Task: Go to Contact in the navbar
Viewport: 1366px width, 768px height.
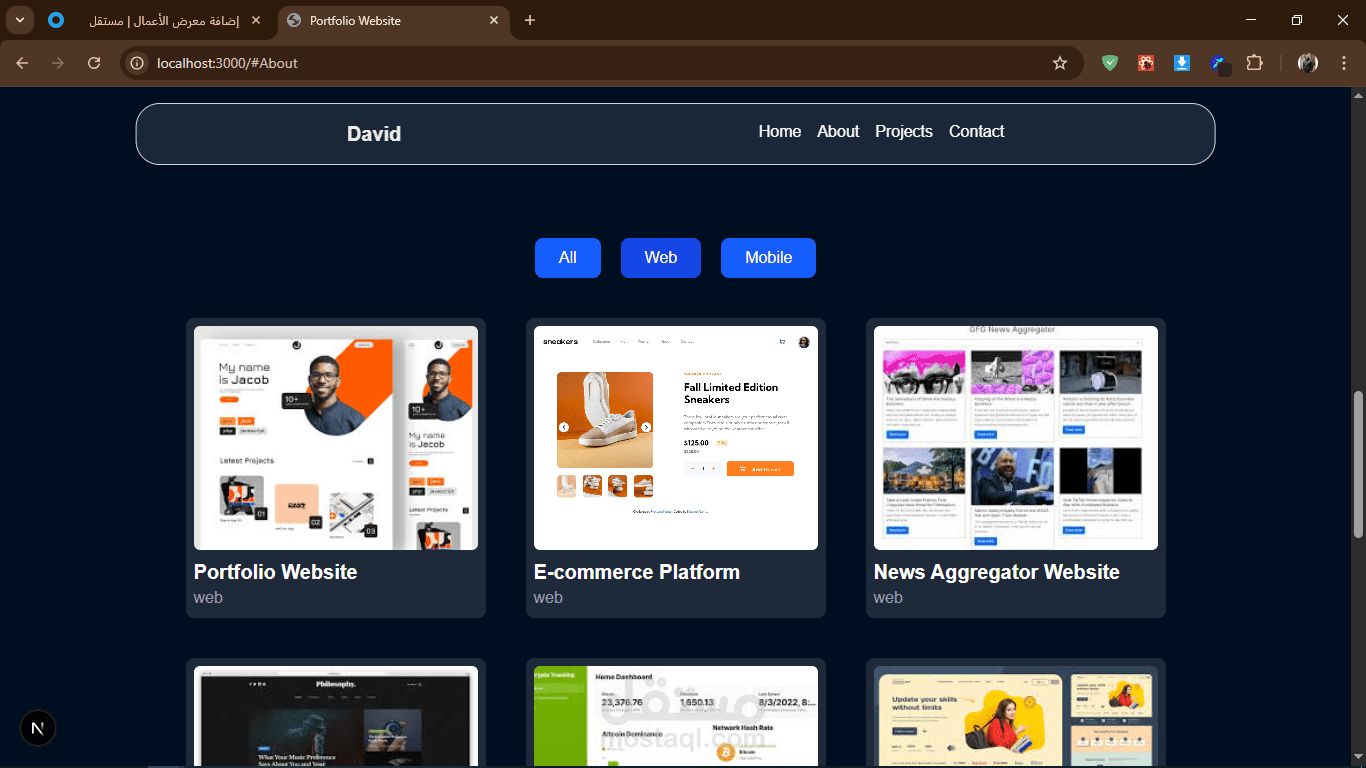Action: click(977, 132)
